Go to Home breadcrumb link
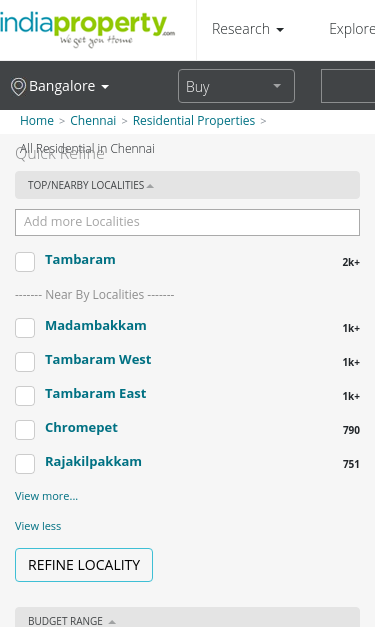Viewport: 375px width, 627px height. (x=37, y=121)
